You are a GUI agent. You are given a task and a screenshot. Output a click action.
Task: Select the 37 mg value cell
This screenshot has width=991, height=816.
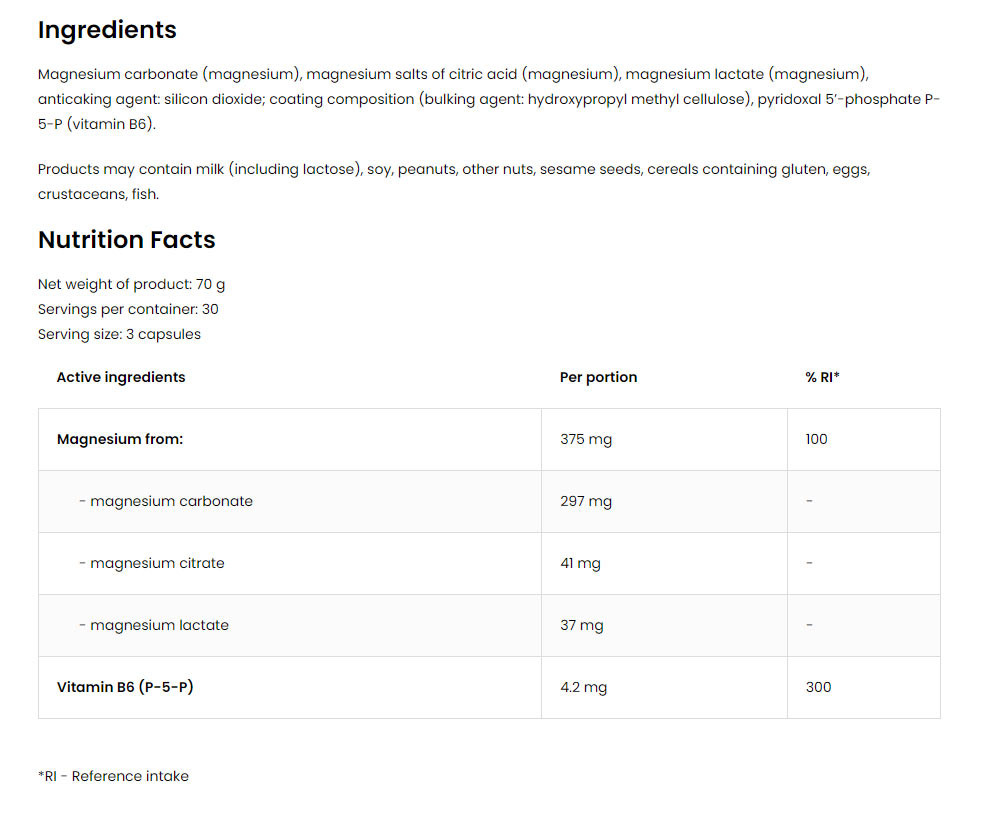coord(664,625)
